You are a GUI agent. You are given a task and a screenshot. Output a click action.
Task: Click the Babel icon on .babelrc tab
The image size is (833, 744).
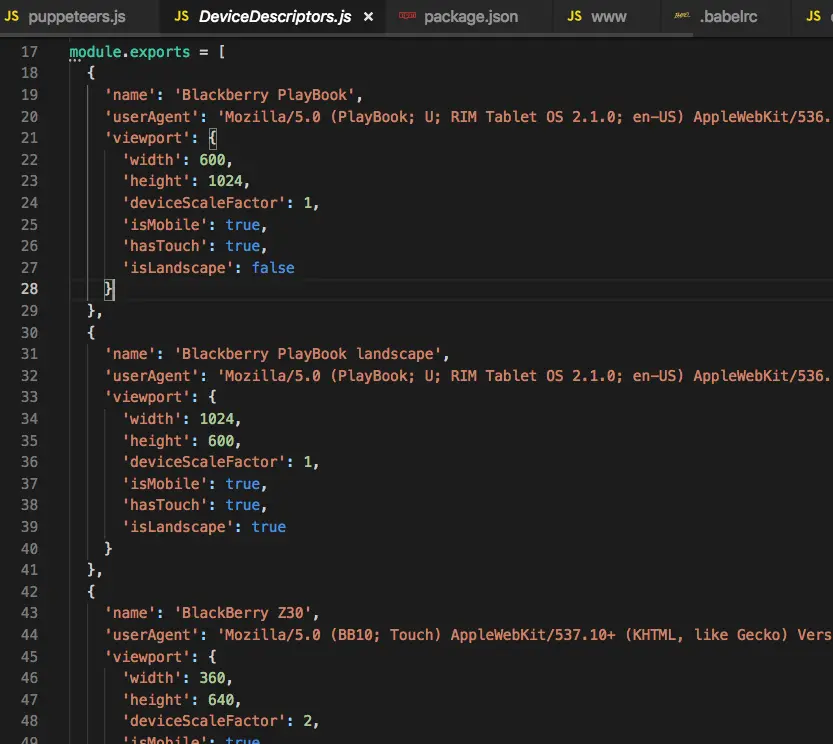(x=682, y=15)
